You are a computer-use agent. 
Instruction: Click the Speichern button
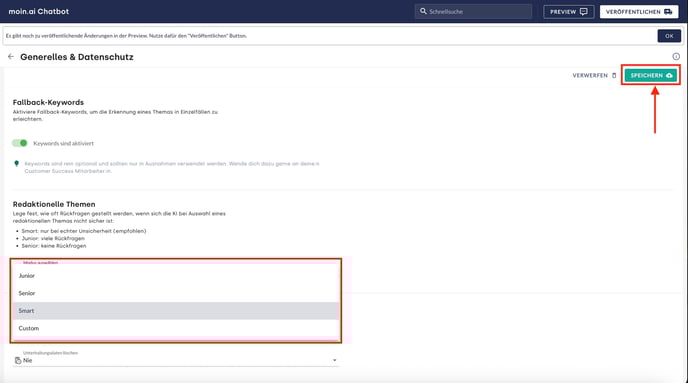(651, 75)
